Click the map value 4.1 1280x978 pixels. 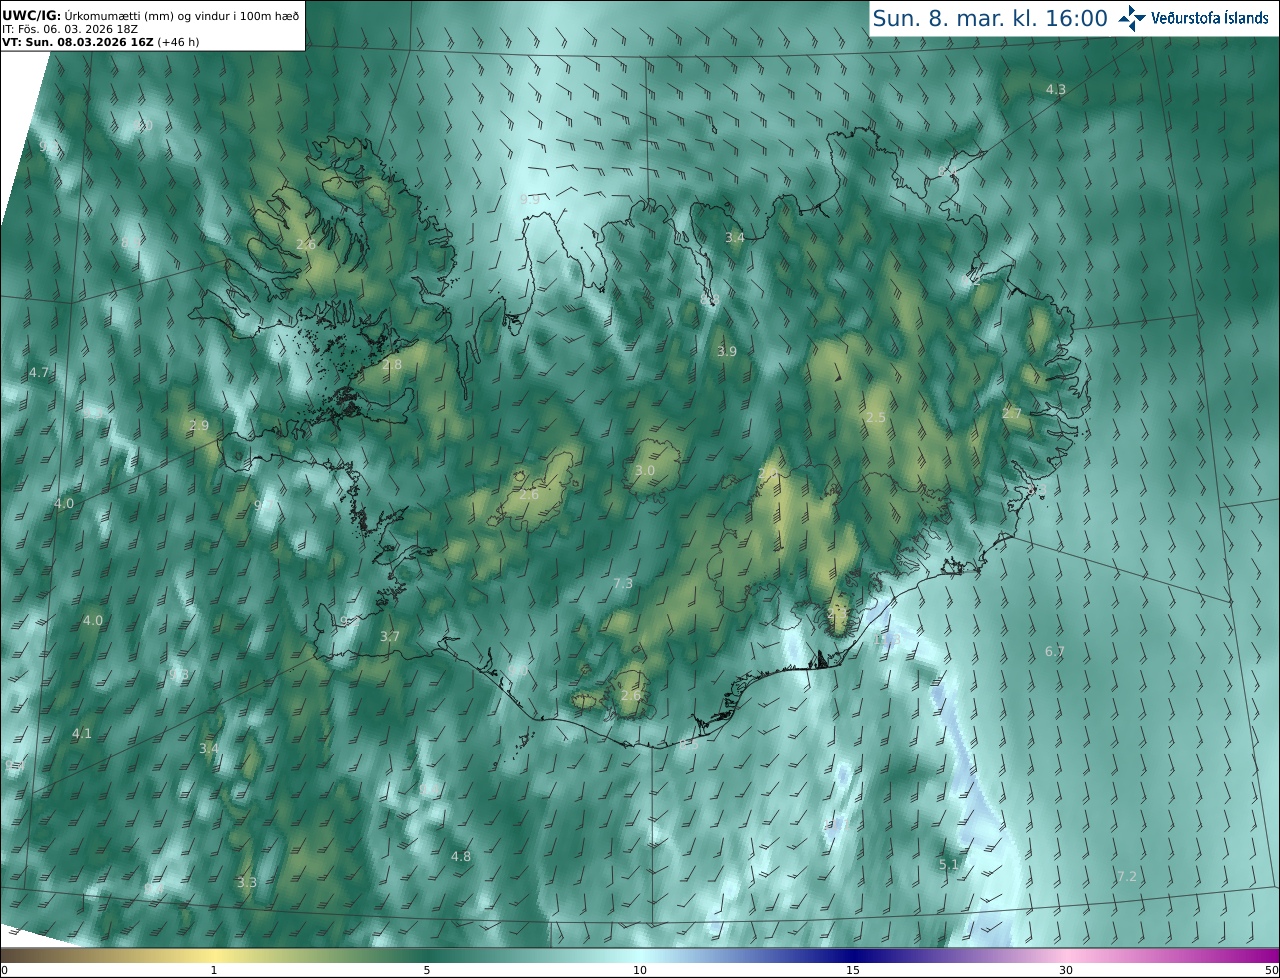click(81, 733)
